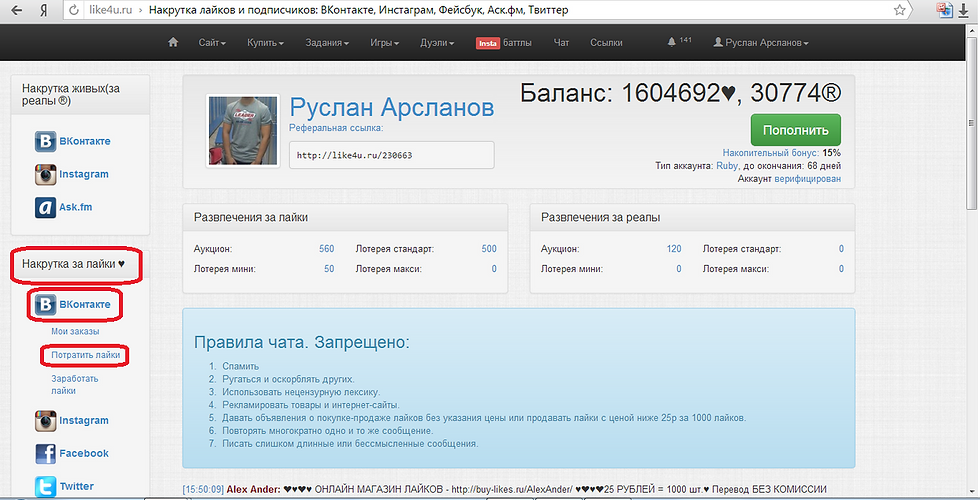Screen dimensions: 980x500
Task: Bookmark the page with the star icon
Action: click(x=899, y=10)
